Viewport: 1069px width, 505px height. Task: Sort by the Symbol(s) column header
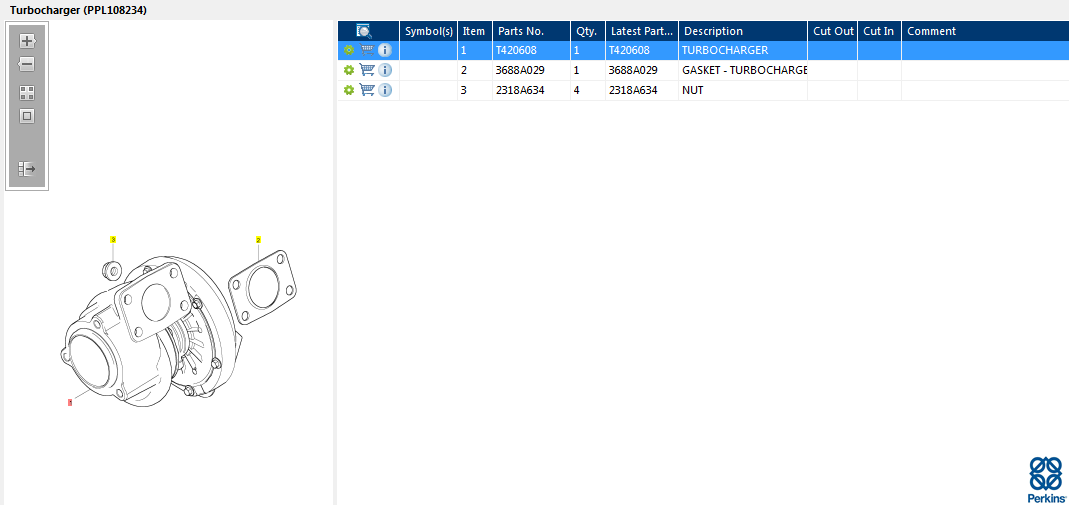coord(429,31)
